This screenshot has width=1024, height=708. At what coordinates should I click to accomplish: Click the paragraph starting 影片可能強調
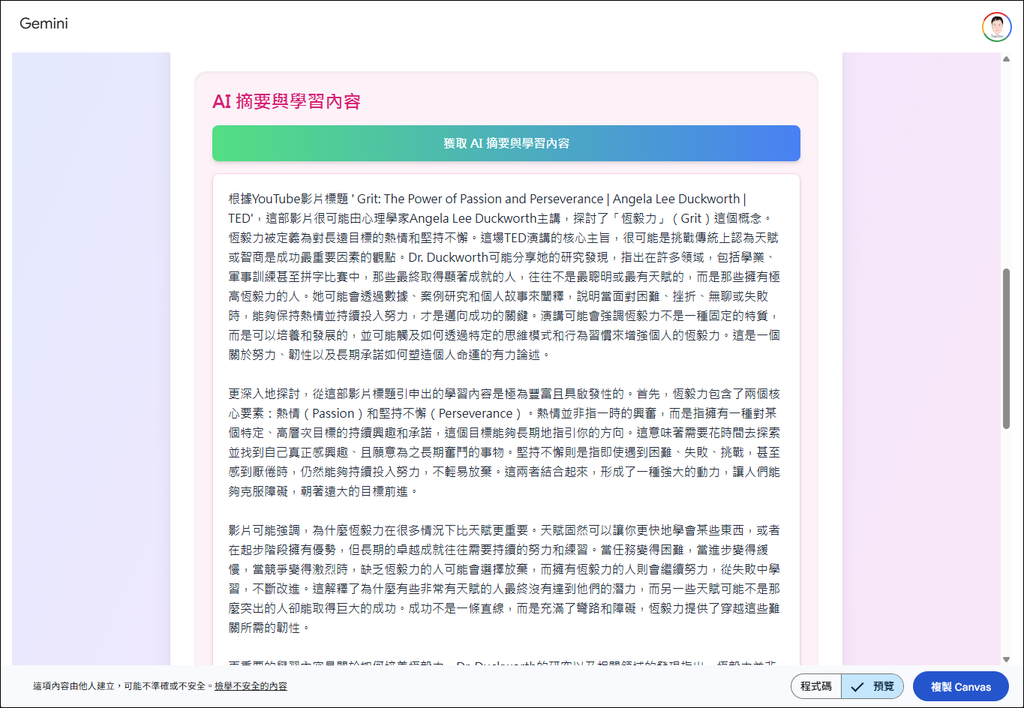click(504, 579)
